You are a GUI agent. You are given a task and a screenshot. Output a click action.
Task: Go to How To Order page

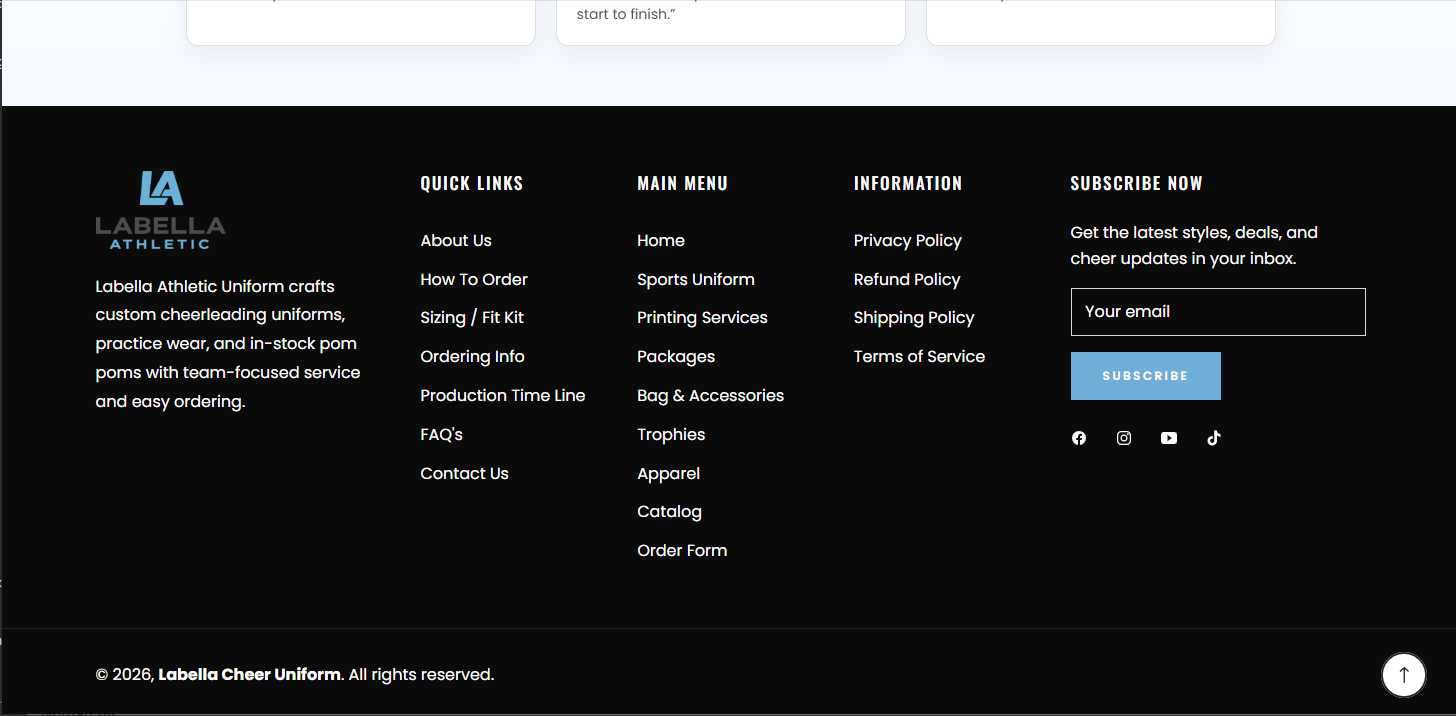click(x=474, y=280)
